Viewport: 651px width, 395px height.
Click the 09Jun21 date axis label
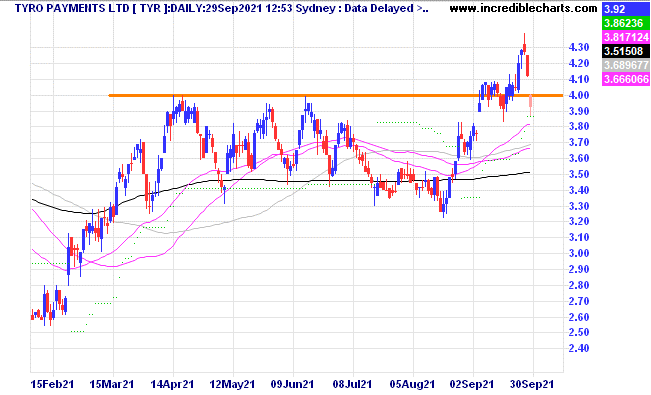[292, 384]
